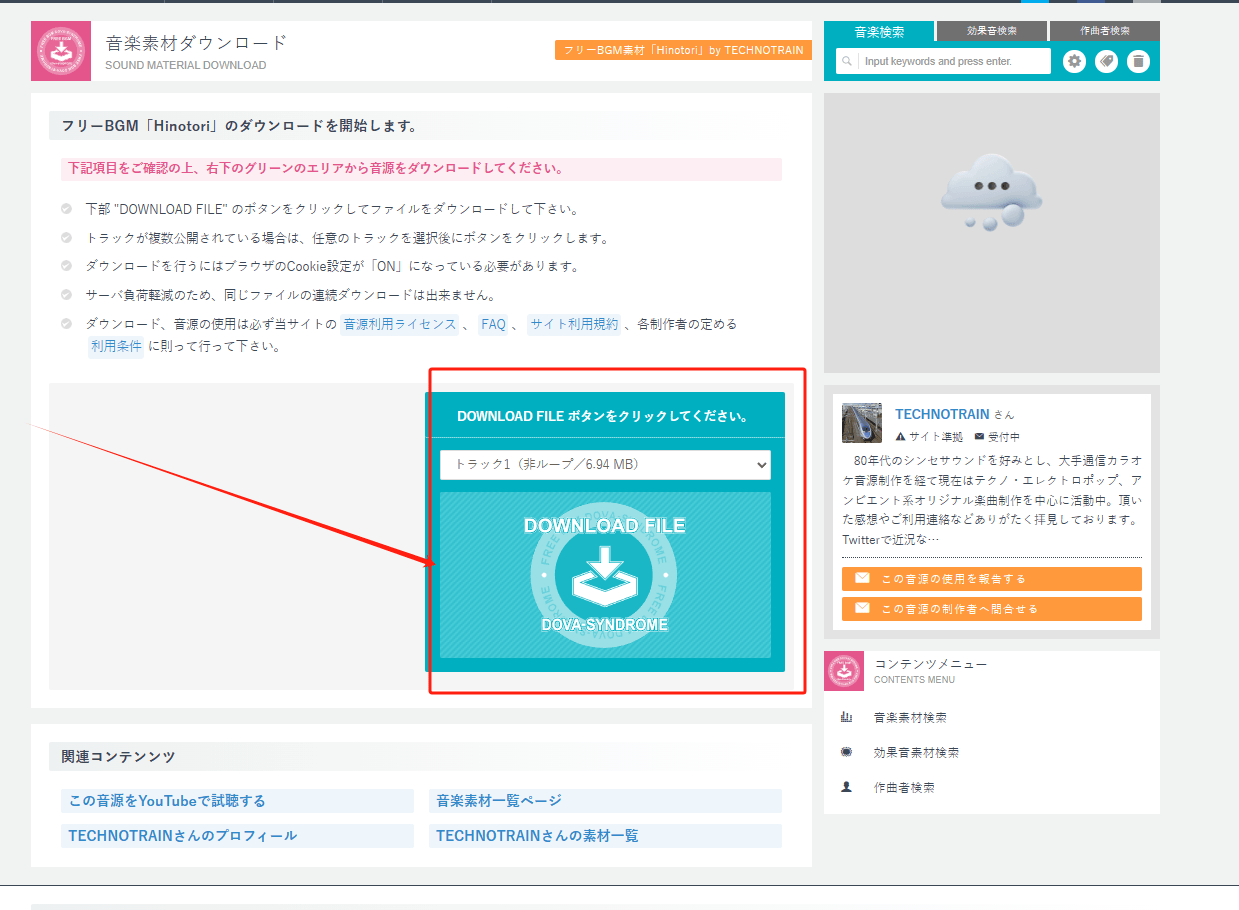This screenshot has width=1239, height=910.
Task: Click この音源の制作者へ問合せる orange button
Action: (991, 609)
